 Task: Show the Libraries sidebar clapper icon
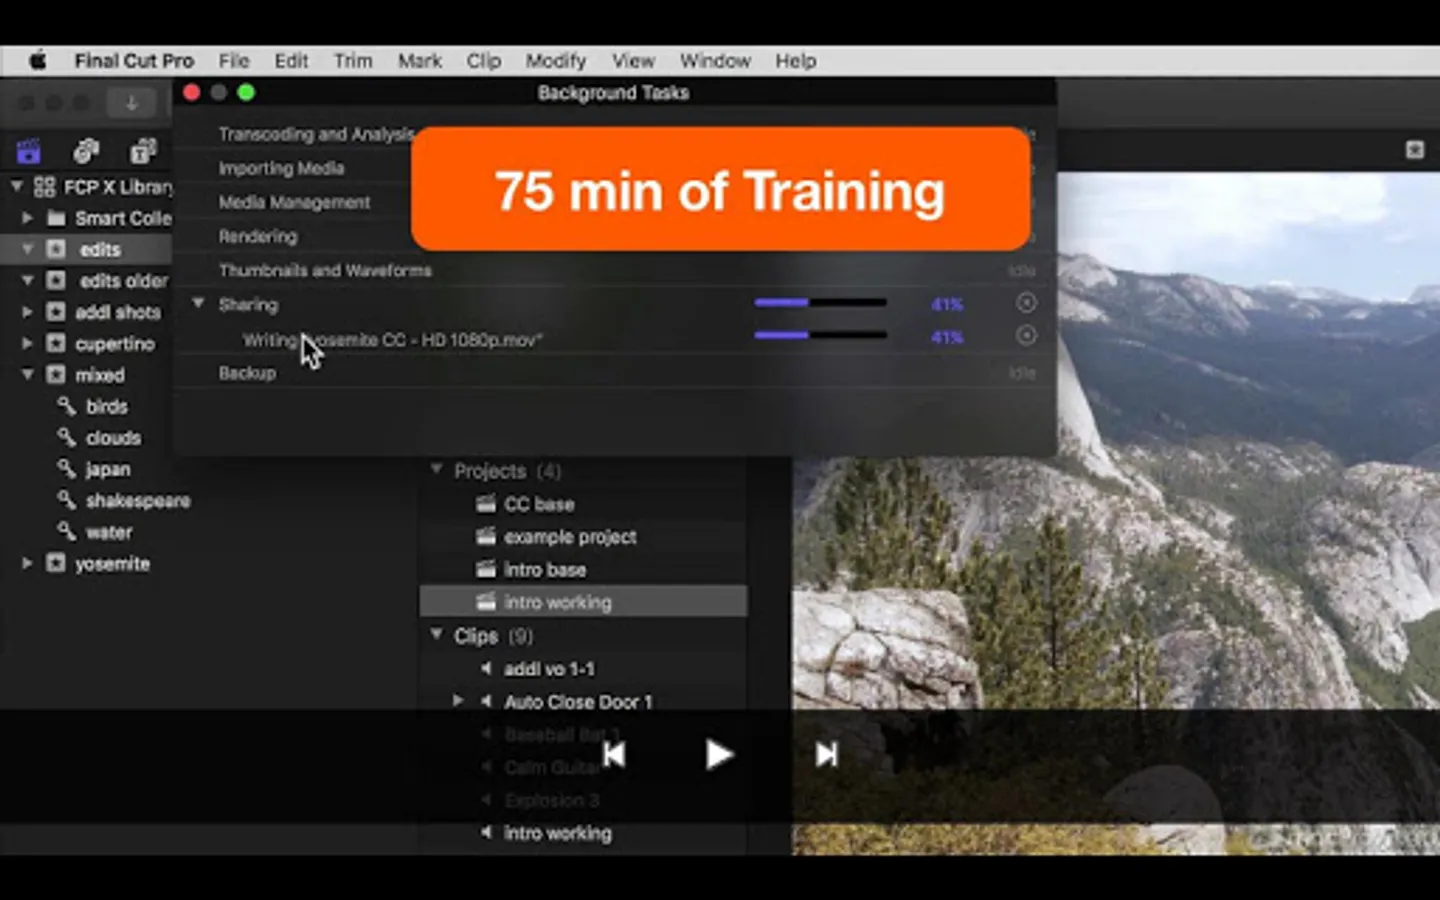pos(29,151)
